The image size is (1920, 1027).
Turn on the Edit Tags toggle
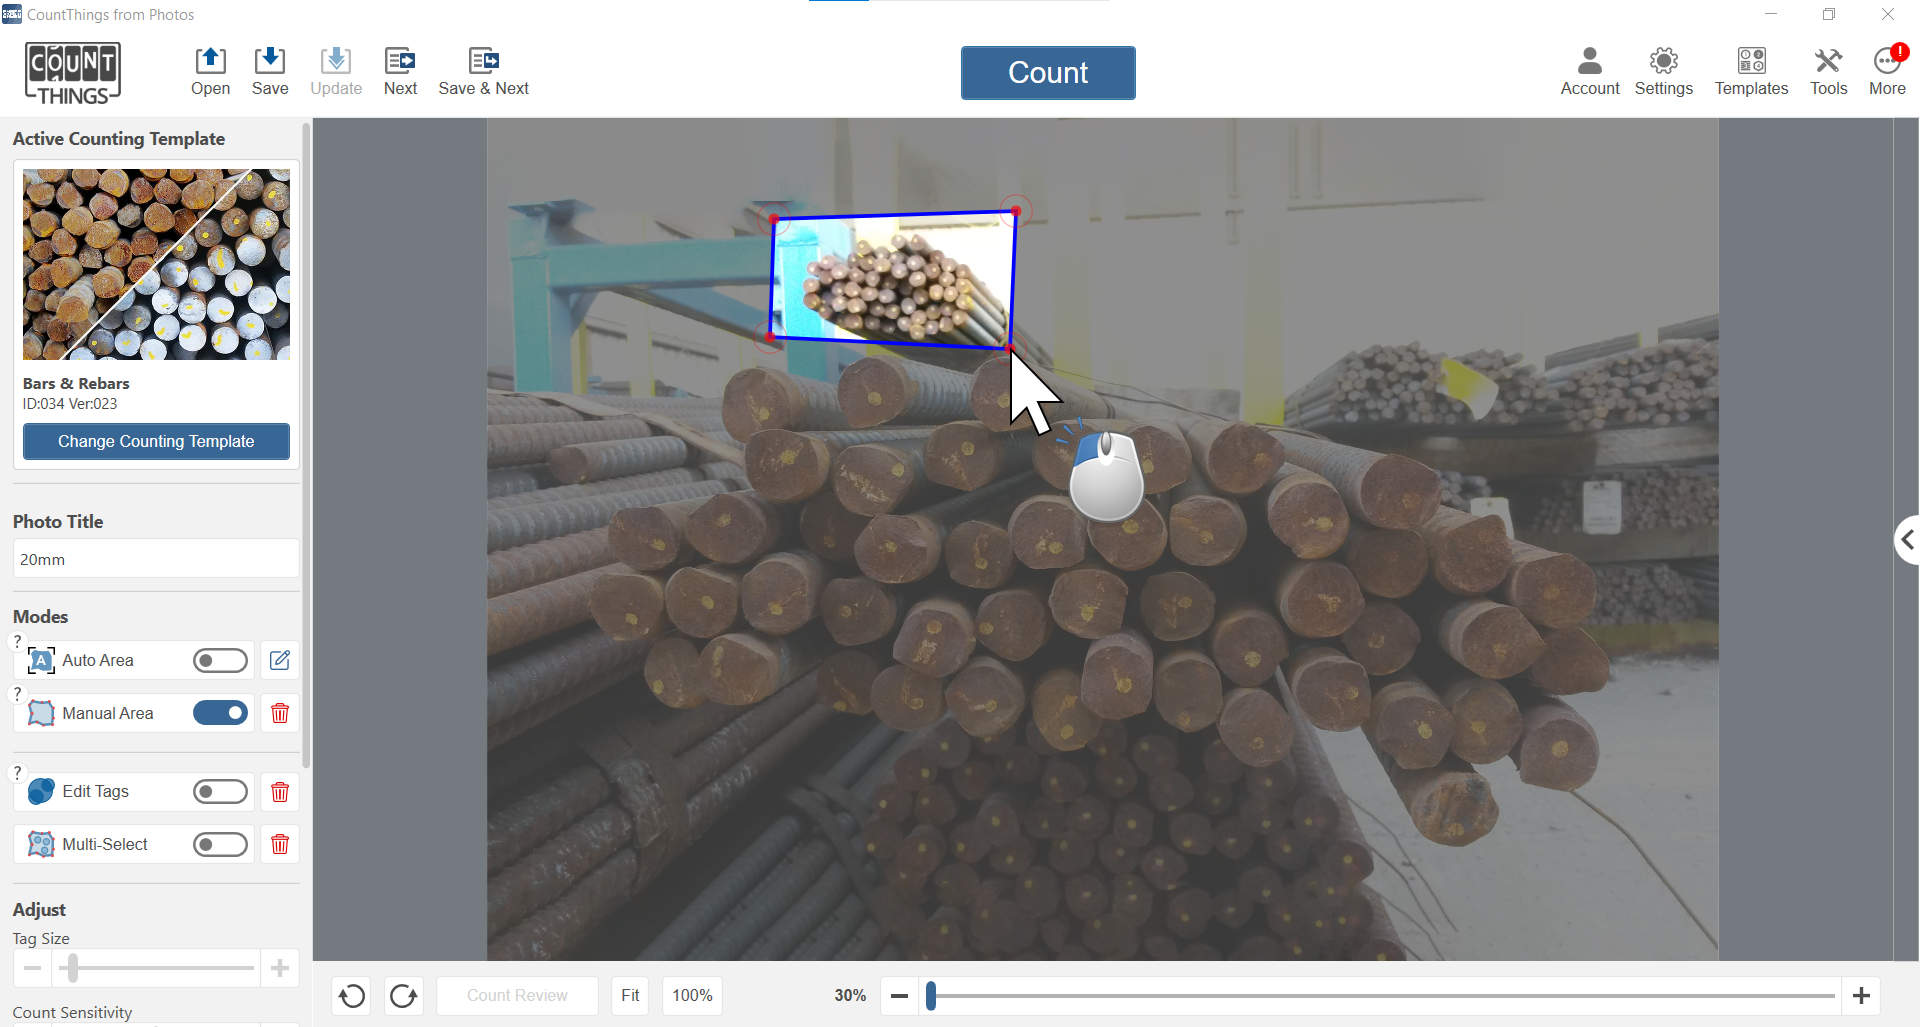pyautogui.click(x=220, y=792)
